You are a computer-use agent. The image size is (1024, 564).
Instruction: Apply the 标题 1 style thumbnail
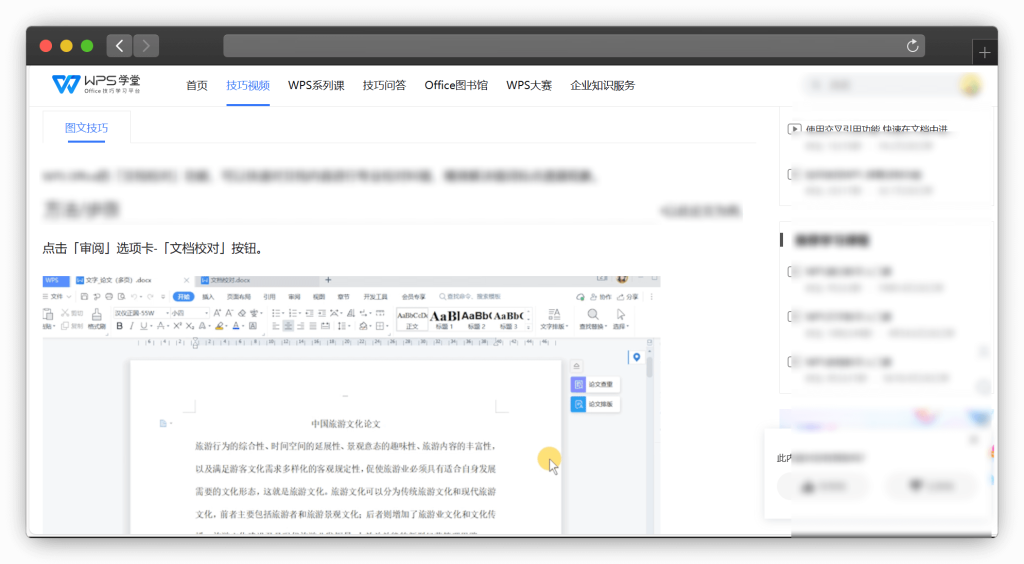pos(444,319)
